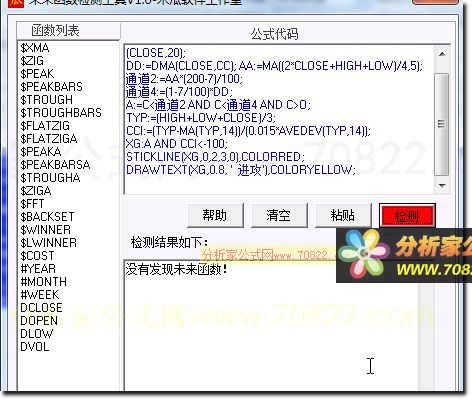Select $LWINNER function entry
The width and height of the screenshot is (472, 400).
click(48, 243)
